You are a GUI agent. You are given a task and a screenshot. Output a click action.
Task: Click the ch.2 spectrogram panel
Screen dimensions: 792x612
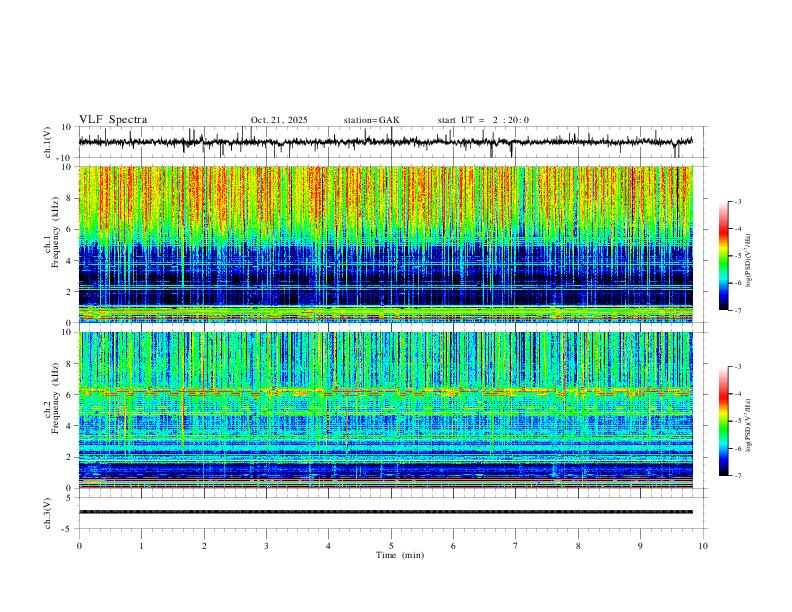point(386,410)
